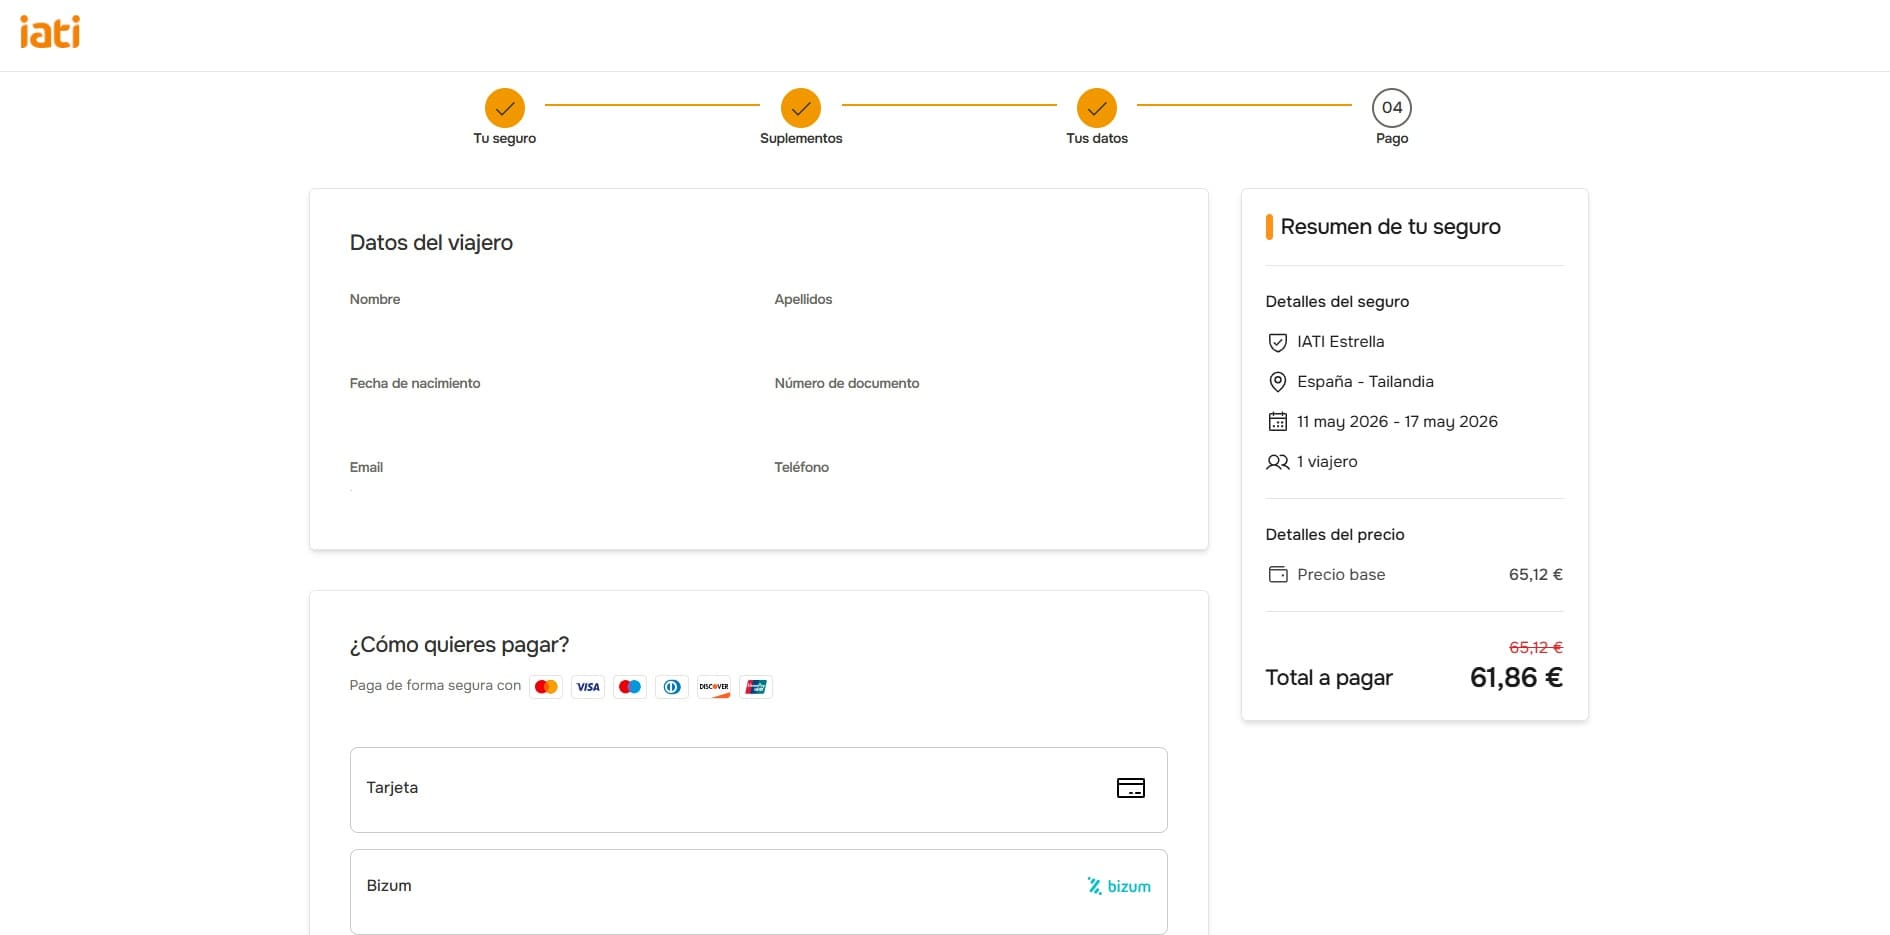Choose Tarjeta as the payment method
The image size is (1890, 935).
[x=759, y=790]
